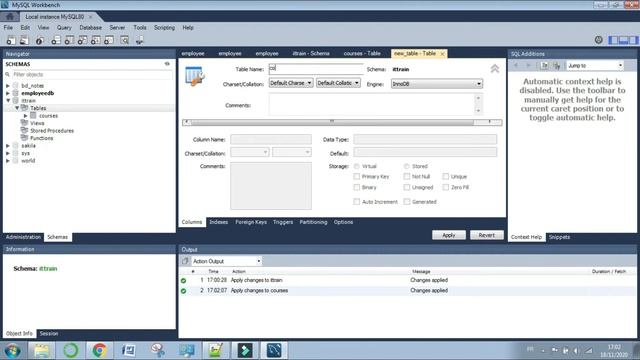Image resolution: width=640 pixels, height=360 pixels.
Task: Toggle automatic context help icon
Action: [557, 65]
